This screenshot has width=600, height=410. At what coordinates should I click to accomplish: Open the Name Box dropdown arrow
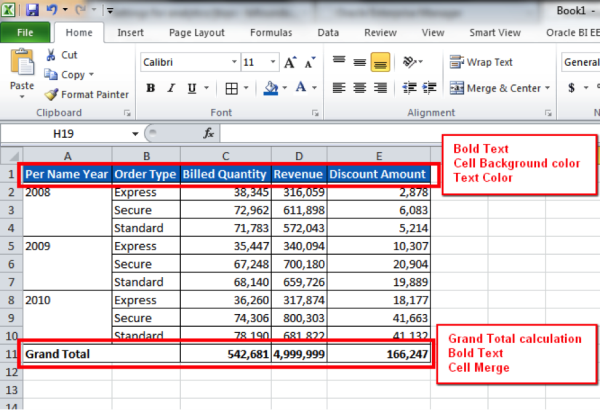click(x=135, y=133)
